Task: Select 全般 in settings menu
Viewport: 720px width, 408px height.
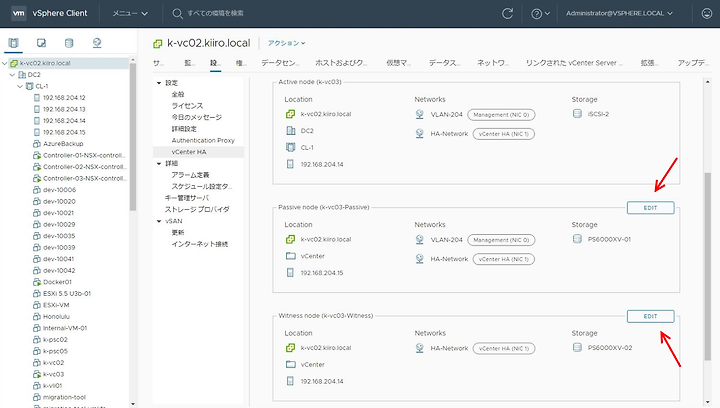Action: point(178,94)
